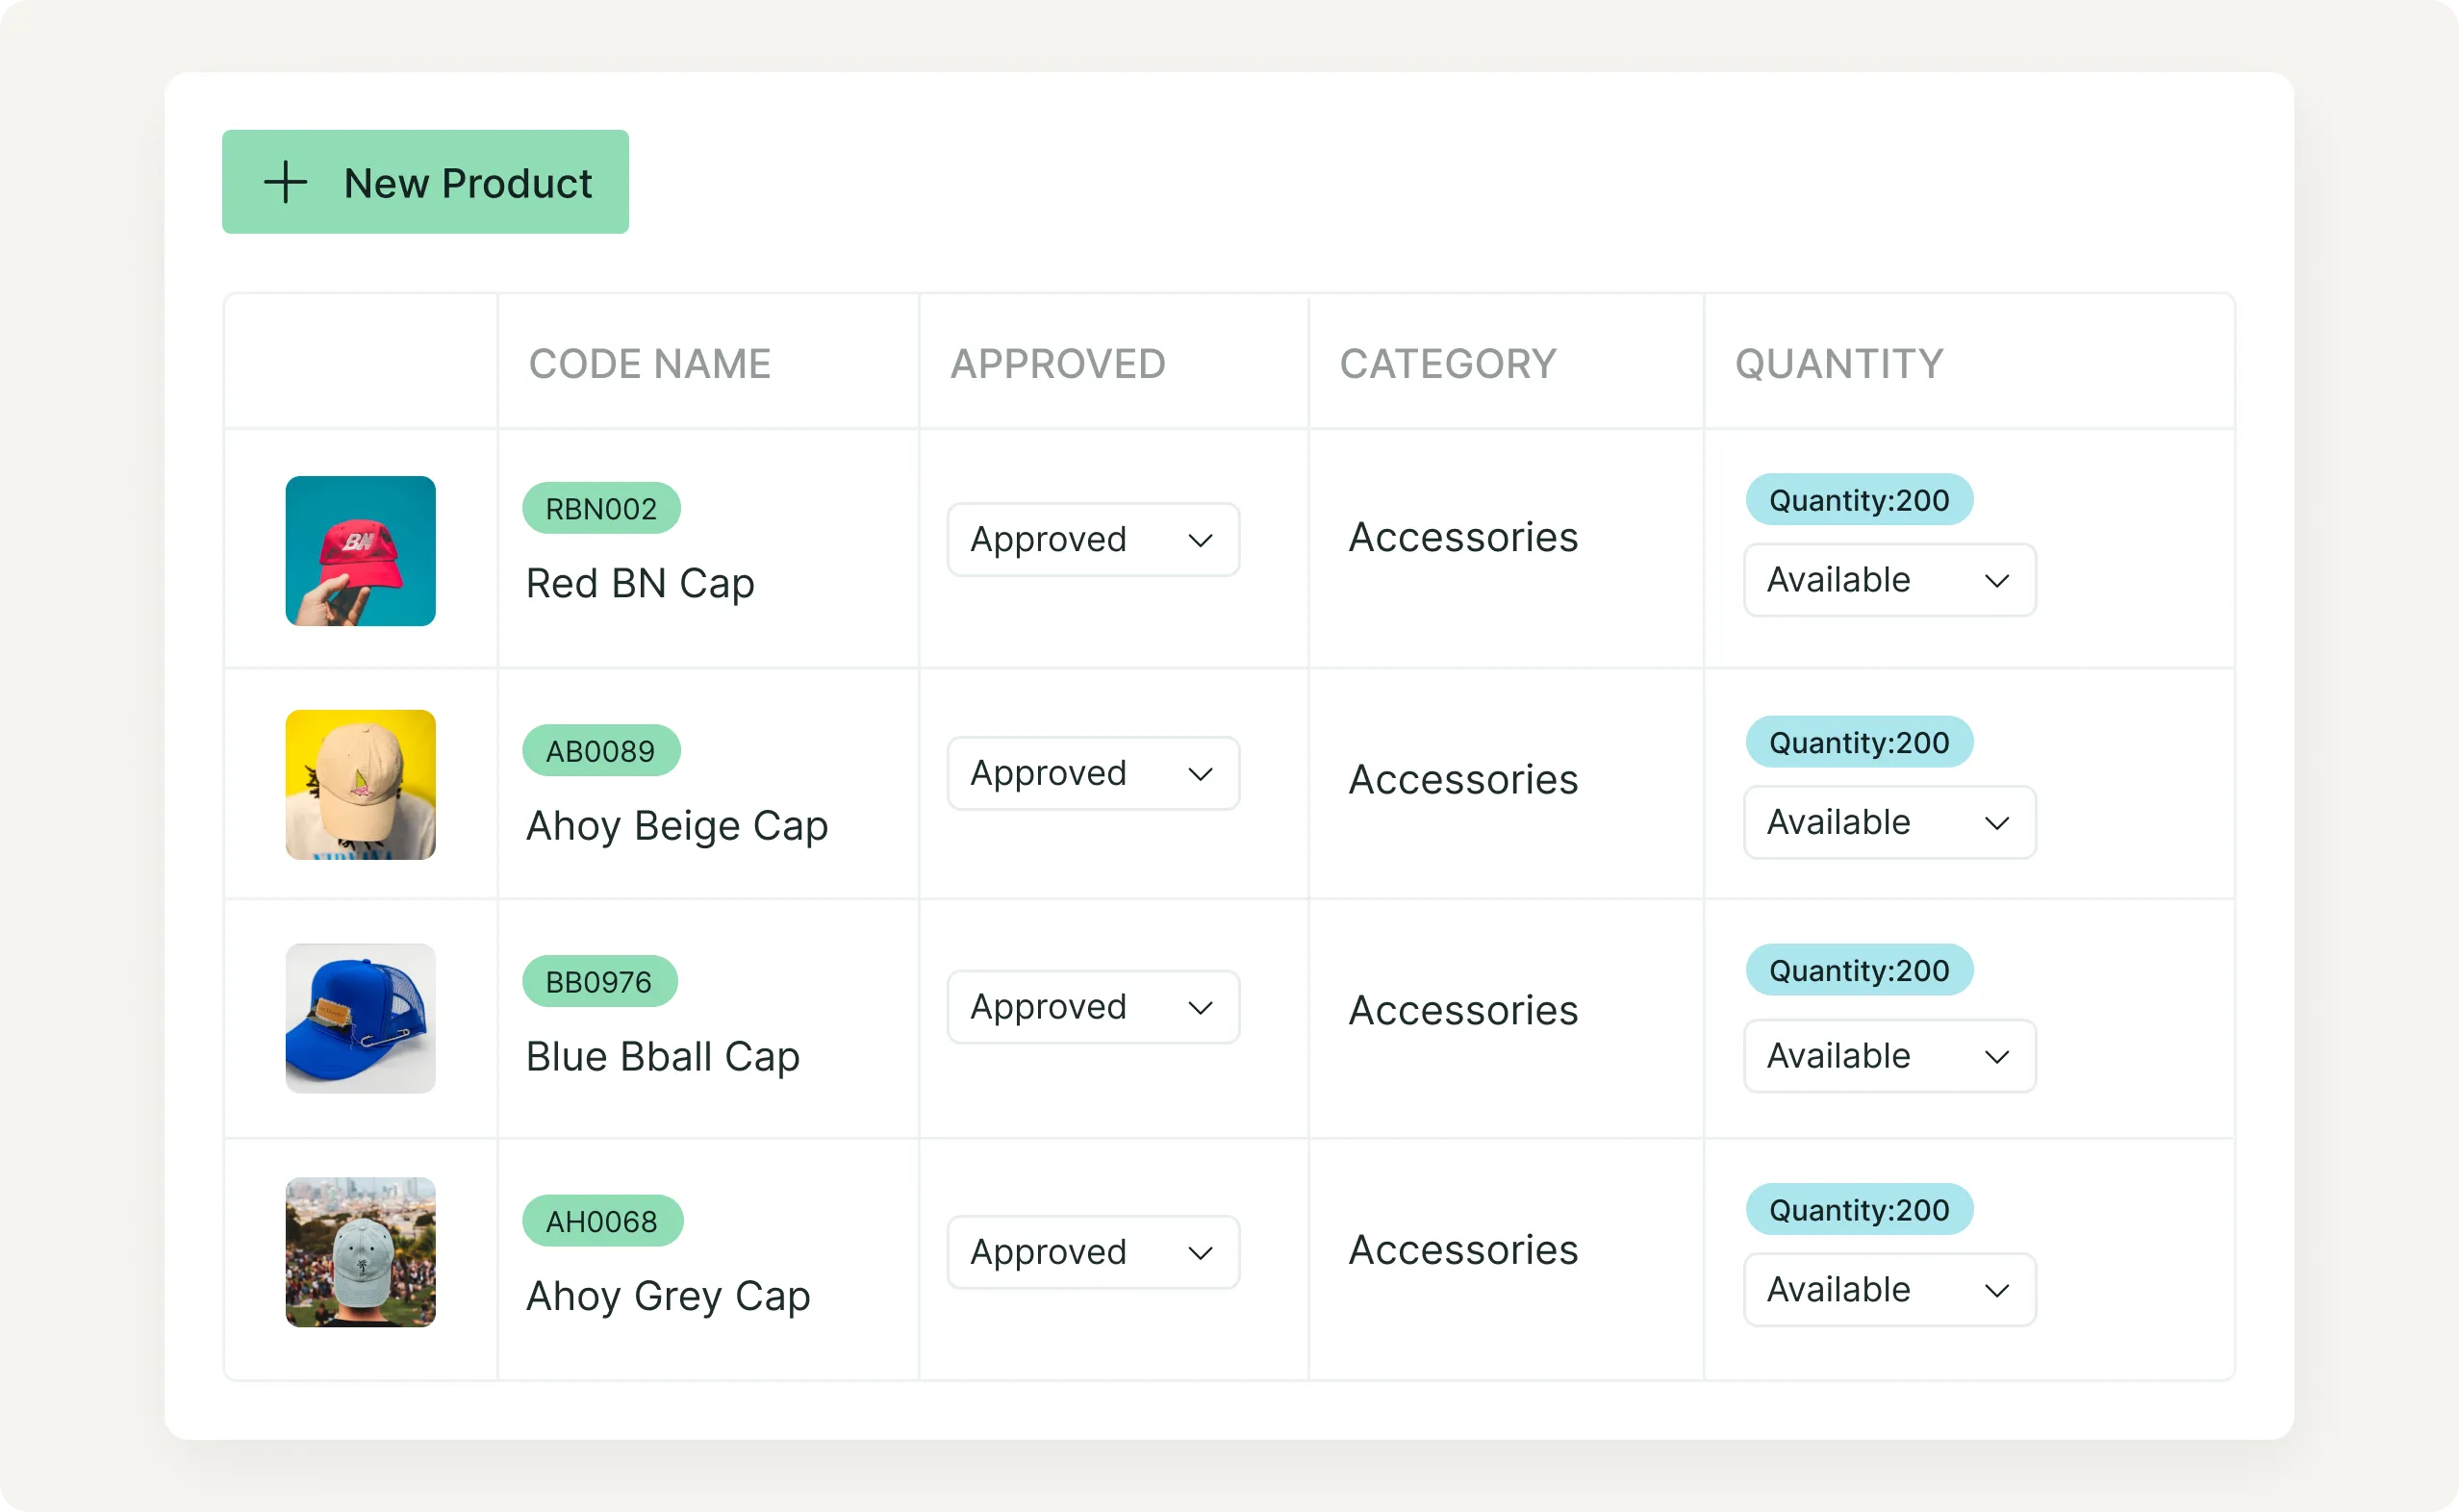Screen dimensions: 2459x1512
Task: Open Approved dropdown for Ahoy Grey Cap
Action: [1093, 1252]
